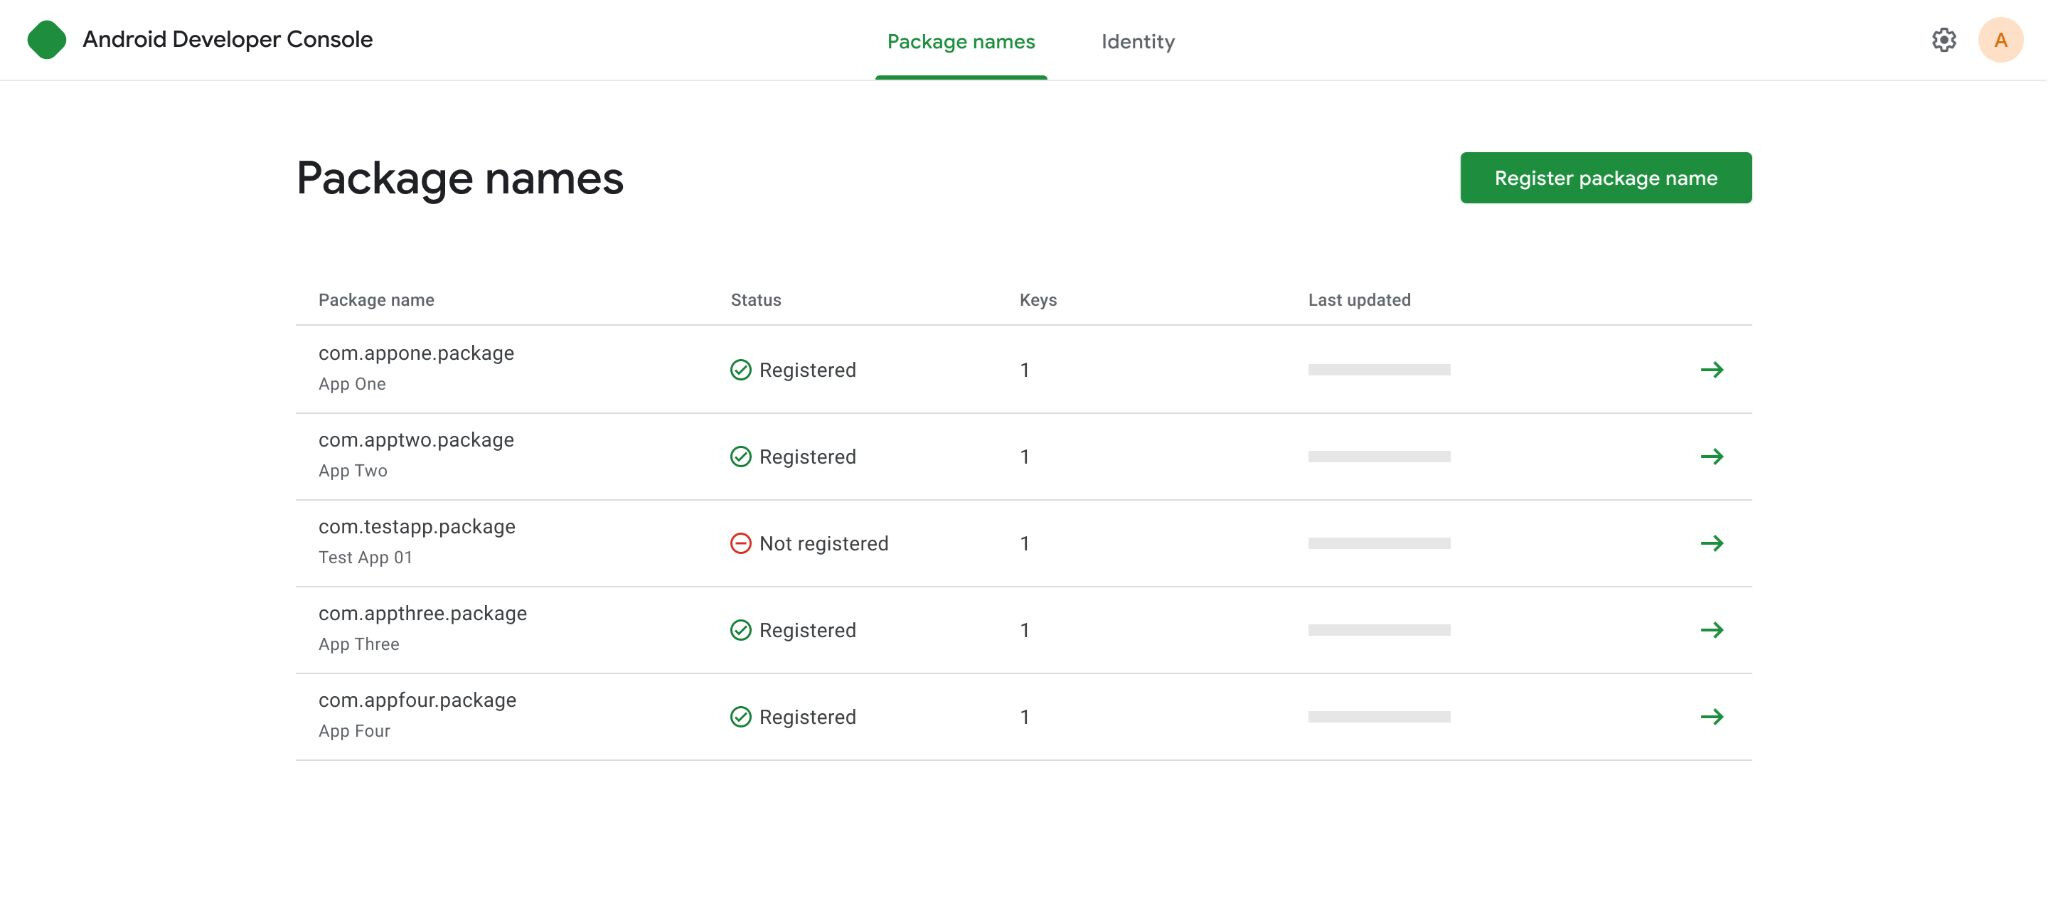Screen dimensions: 2048x915
Task: Click the Package name column header
Action: 376,299
